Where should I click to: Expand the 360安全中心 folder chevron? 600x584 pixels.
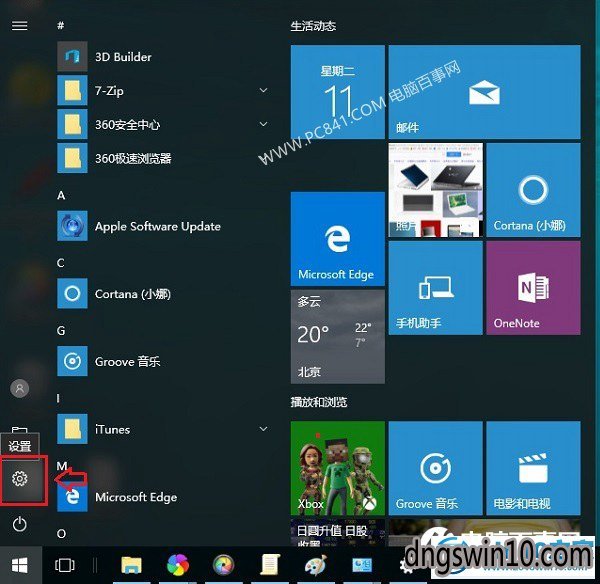pos(264,124)
